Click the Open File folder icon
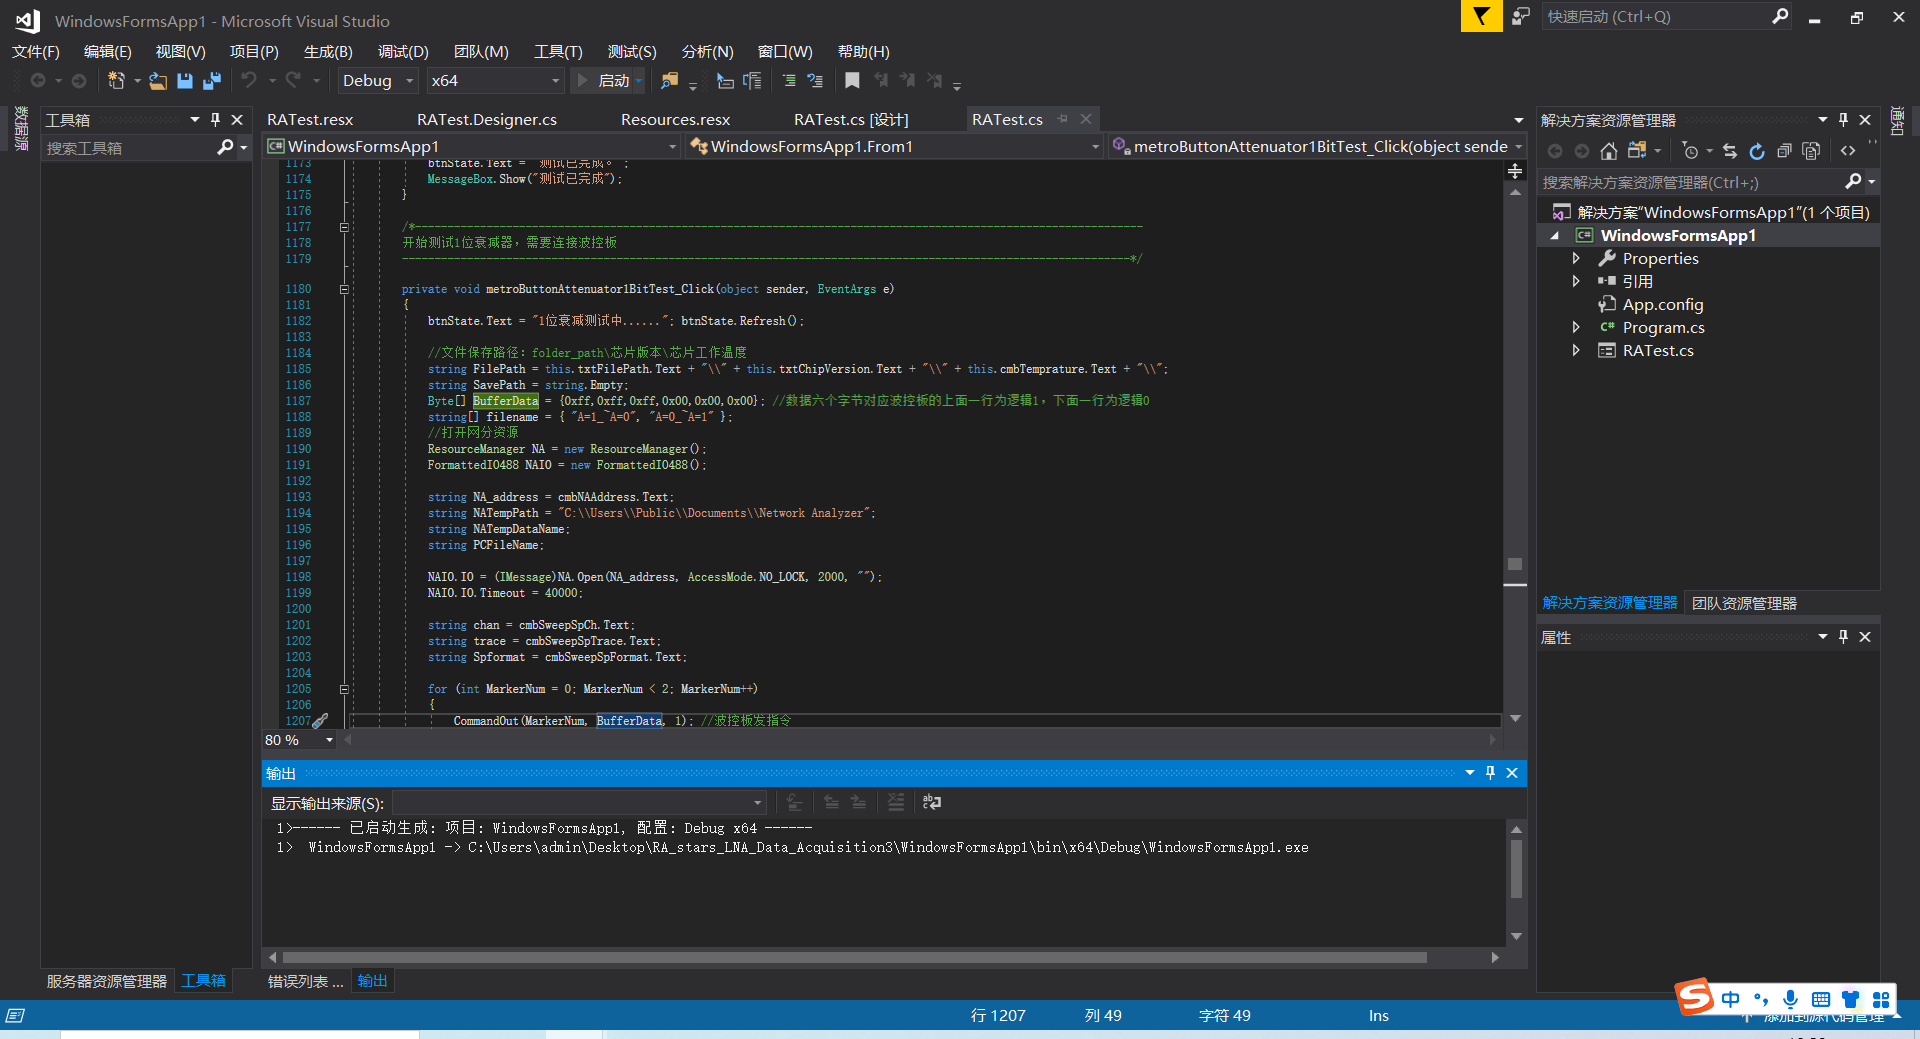Image resolution: width=1920 pixels, height=1039 pixels. coord(158,81)
